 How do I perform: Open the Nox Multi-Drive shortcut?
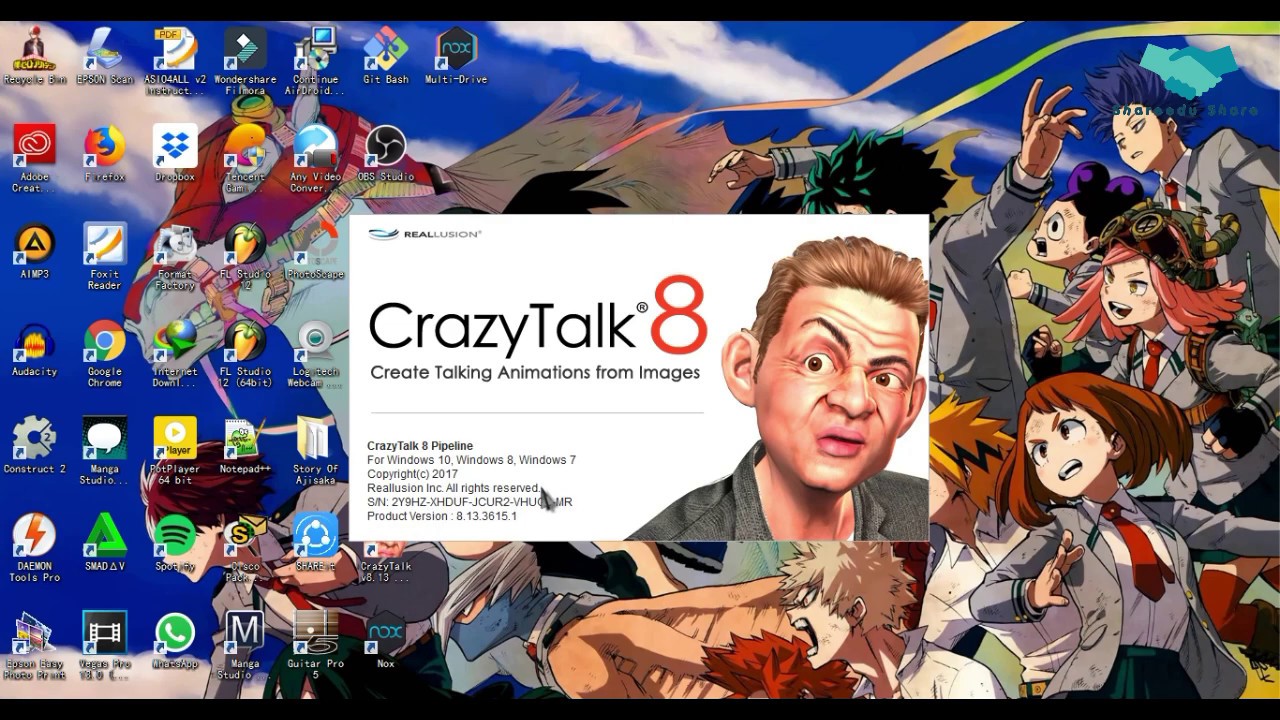[456, 56]
